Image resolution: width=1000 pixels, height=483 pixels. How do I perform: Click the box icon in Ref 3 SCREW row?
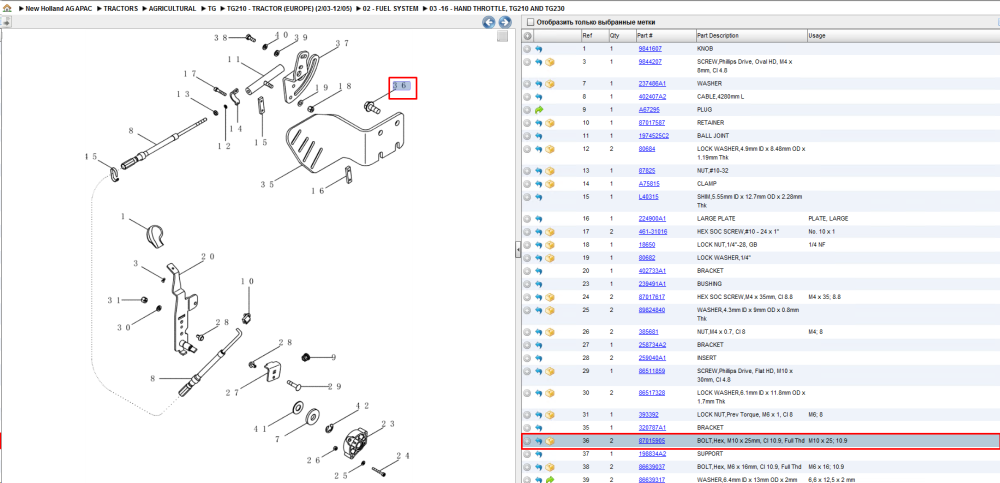(x=549, y=62)
